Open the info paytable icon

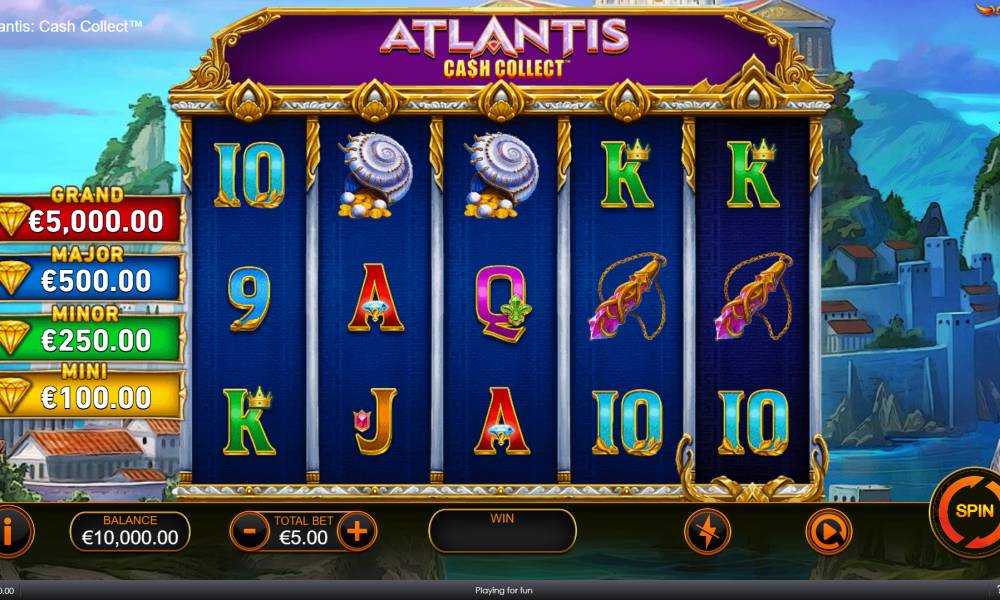pyautogui.click(x=11, y=531)
